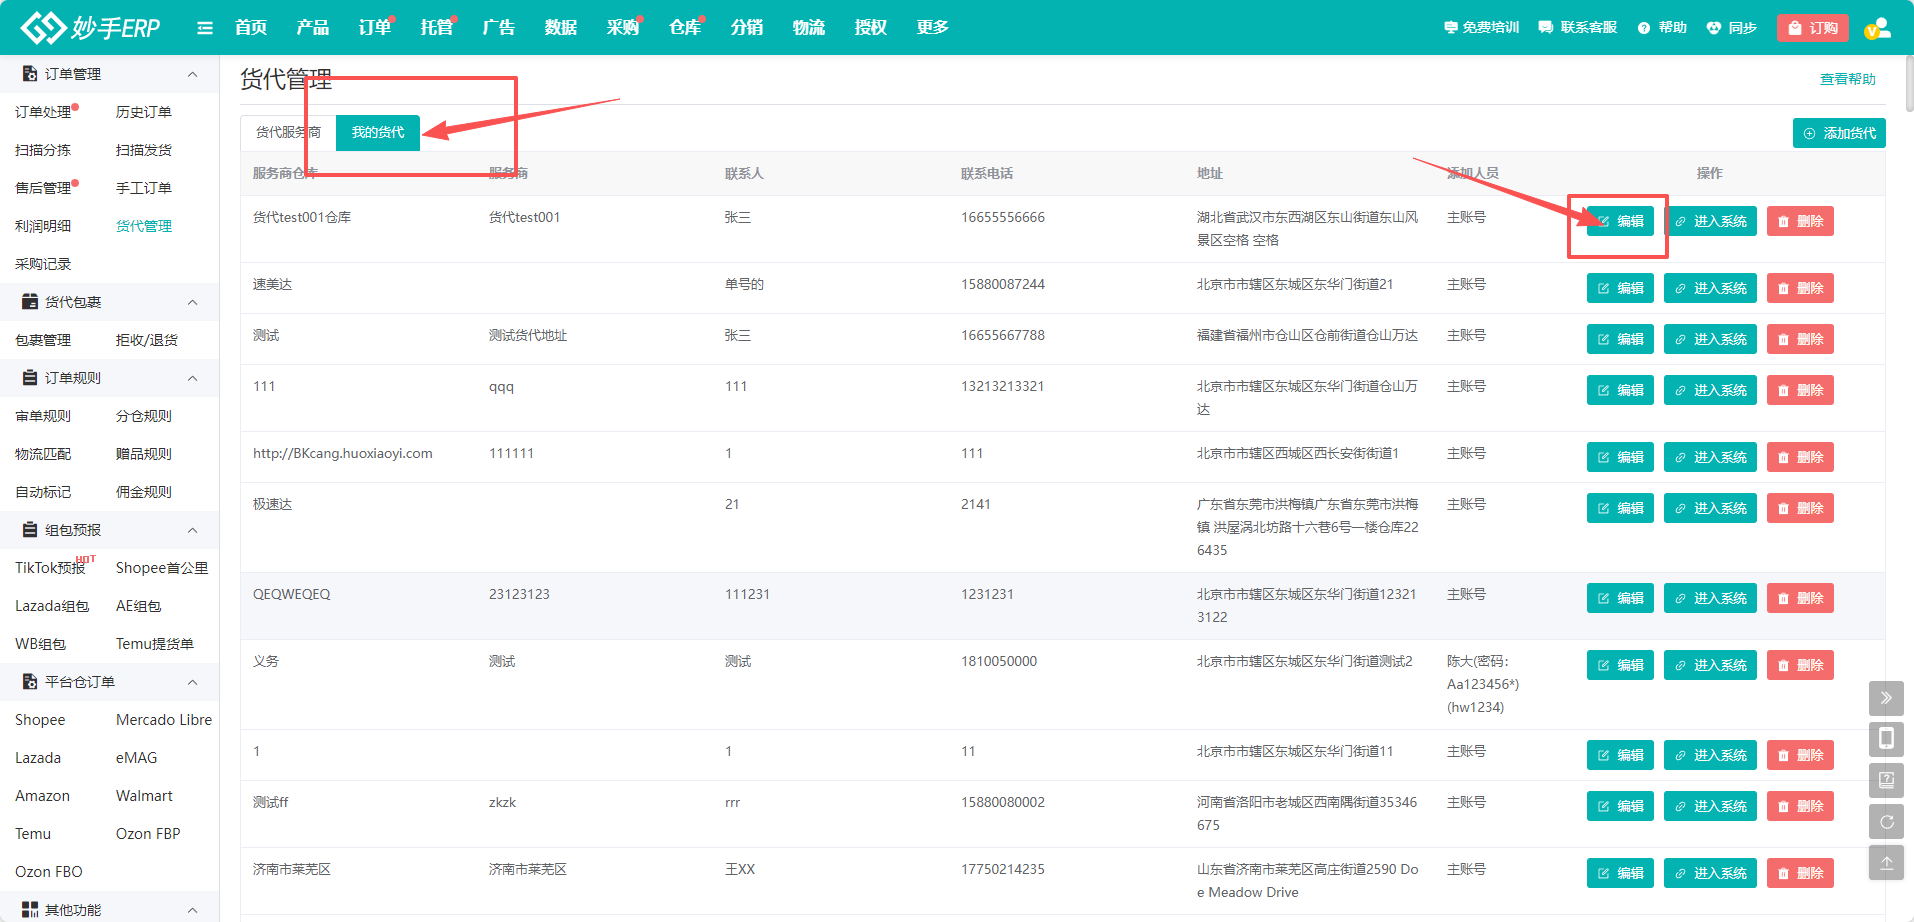Click the 添加货代 button
This screenshot has width=1914, height=922.
coord(1838,133)
